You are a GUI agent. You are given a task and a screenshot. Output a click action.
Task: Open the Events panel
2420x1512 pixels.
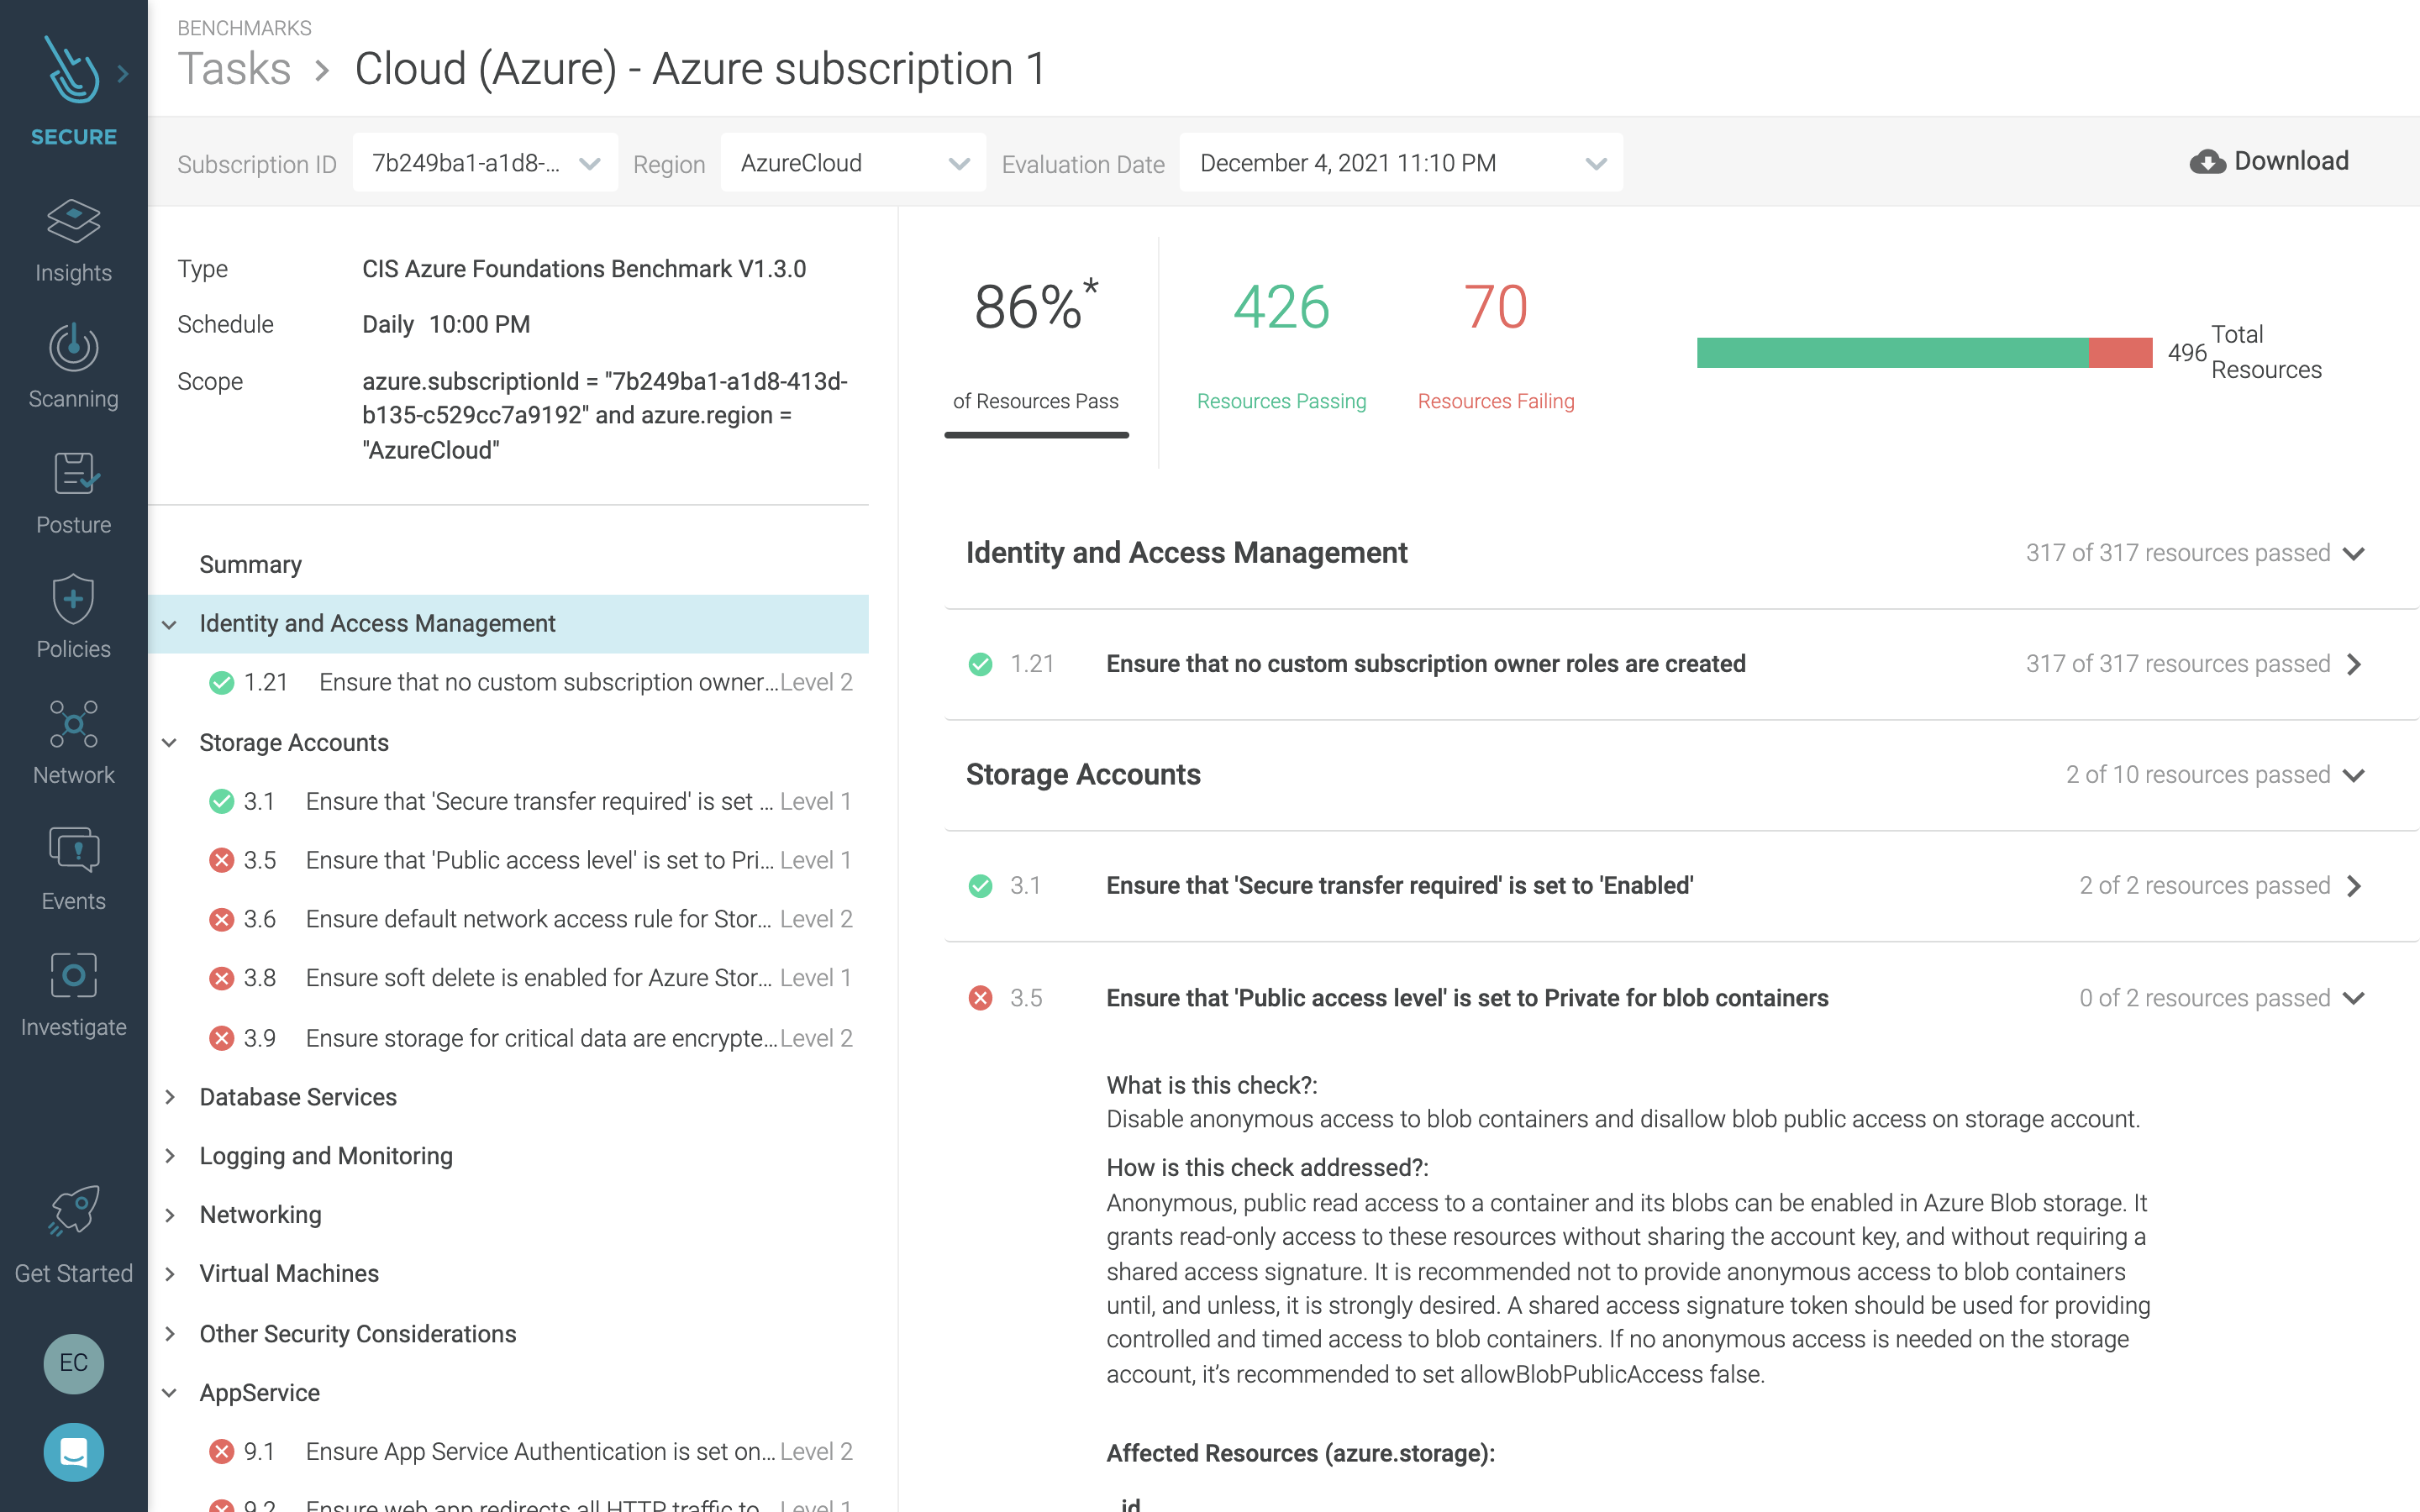click(73, 866)
